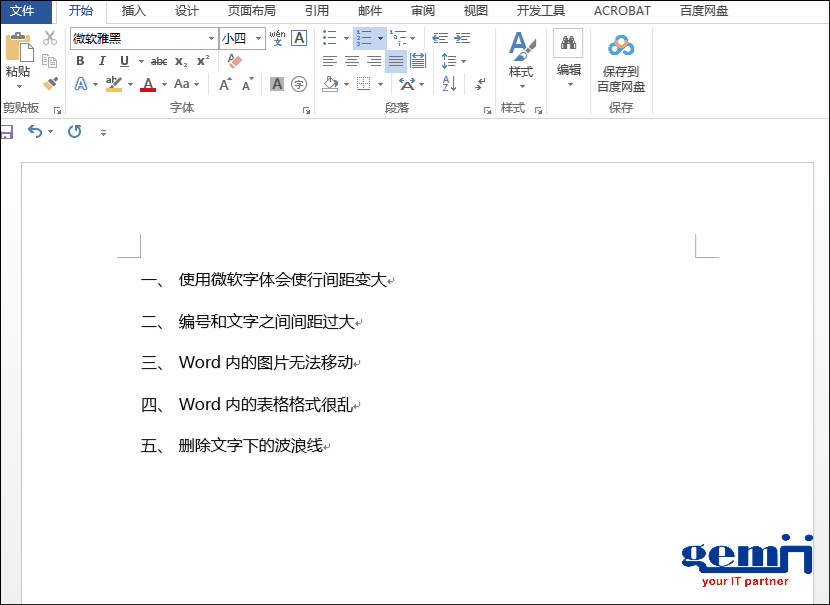Viewport: 830px width, 605px height.
Task: Click the 文件 file button
Action: [x=22, y=11]
